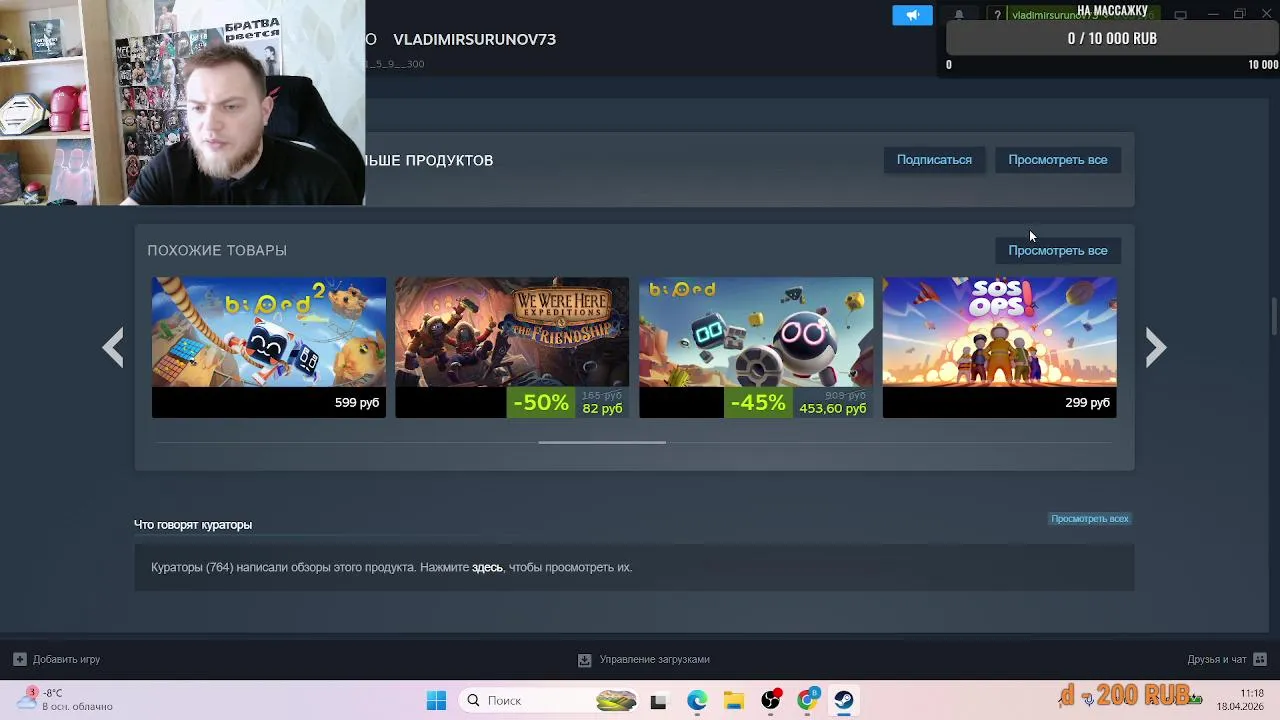1280x720 pixels.
Task: Open Steam notifications bell
Action: pos(959,15)
